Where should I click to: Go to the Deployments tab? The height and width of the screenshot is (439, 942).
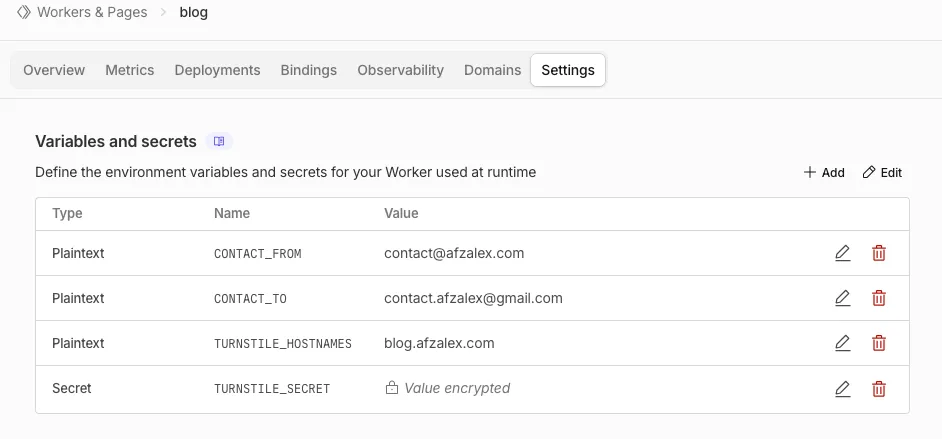tap(217, 70)
